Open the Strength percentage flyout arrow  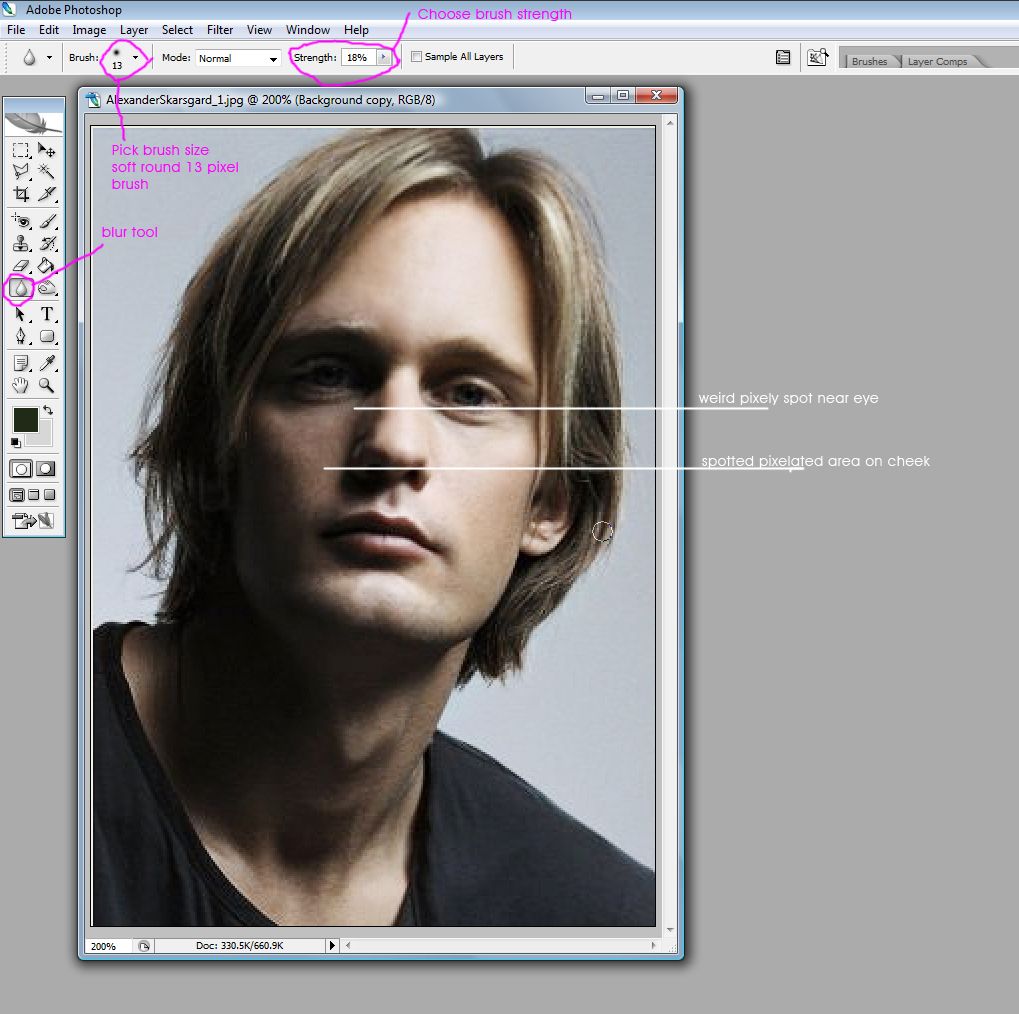pos(384,57)
